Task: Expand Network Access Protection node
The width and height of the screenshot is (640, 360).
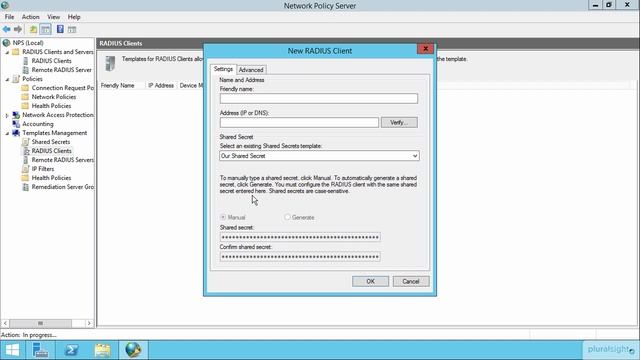Action: (7, 116)
